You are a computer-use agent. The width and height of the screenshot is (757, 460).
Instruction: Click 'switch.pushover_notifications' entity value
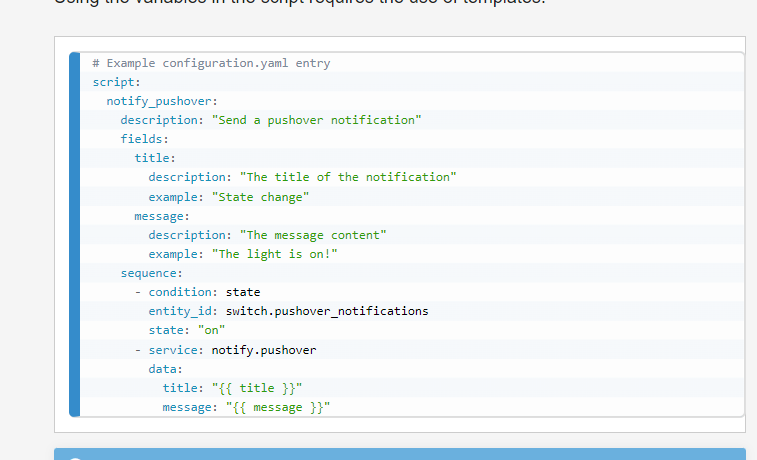point(327,311)
